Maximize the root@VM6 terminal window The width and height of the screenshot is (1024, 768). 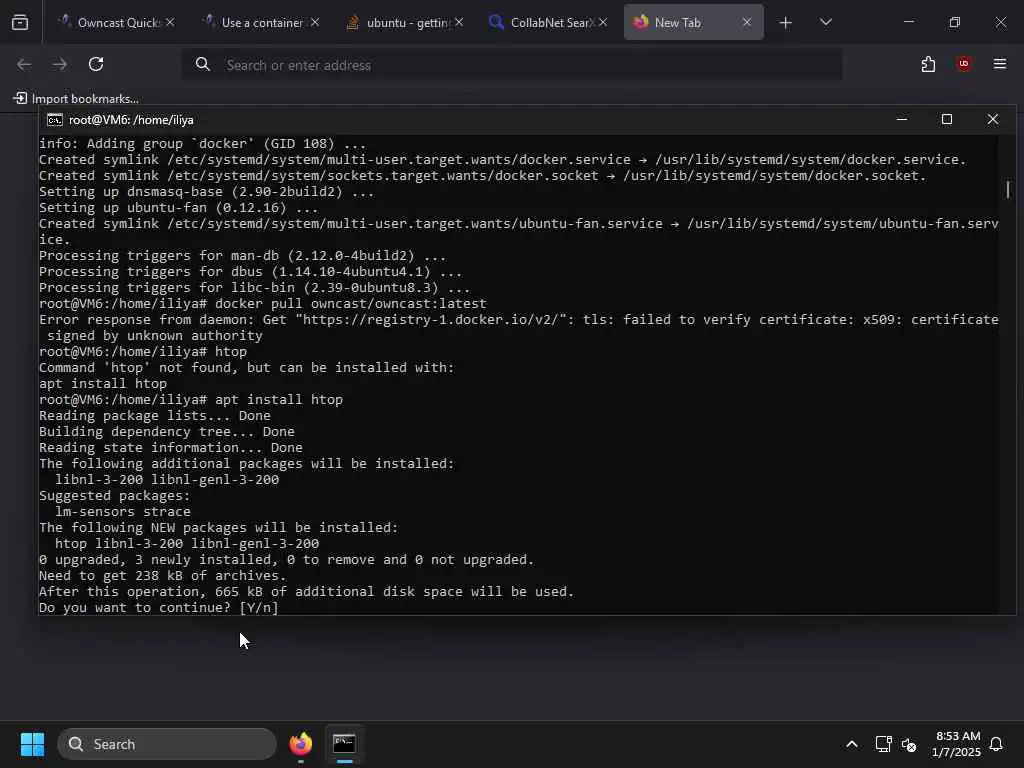(947, 120)
